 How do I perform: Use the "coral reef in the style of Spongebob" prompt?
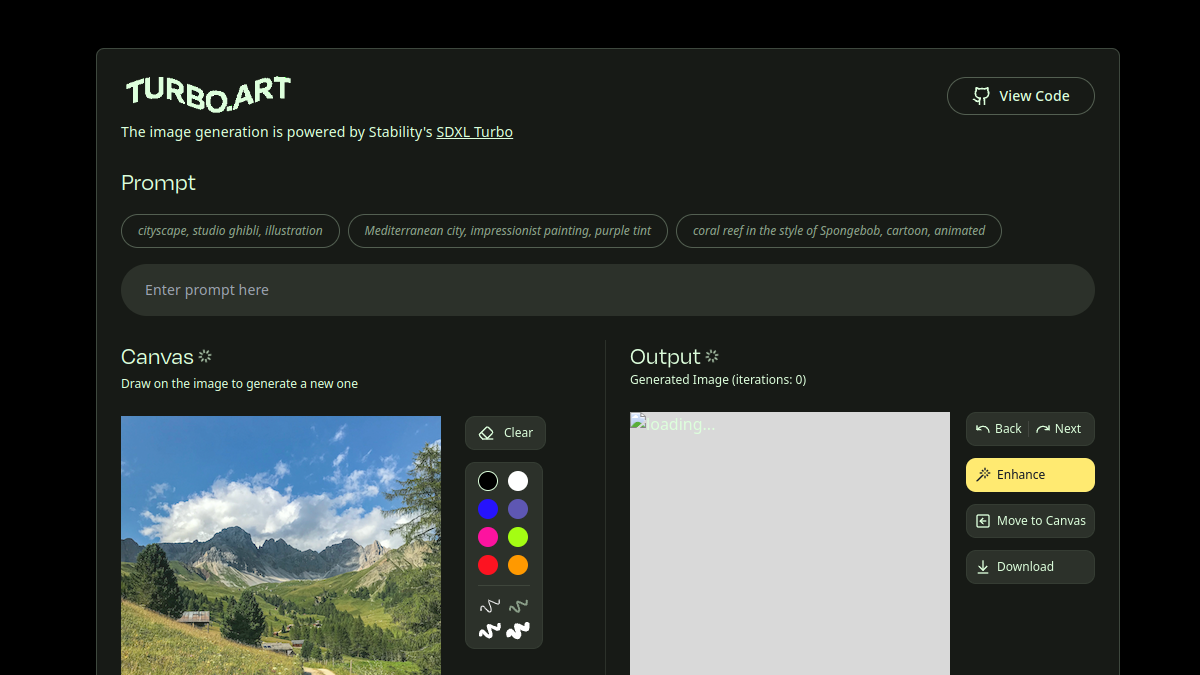(x=839, y=231)
